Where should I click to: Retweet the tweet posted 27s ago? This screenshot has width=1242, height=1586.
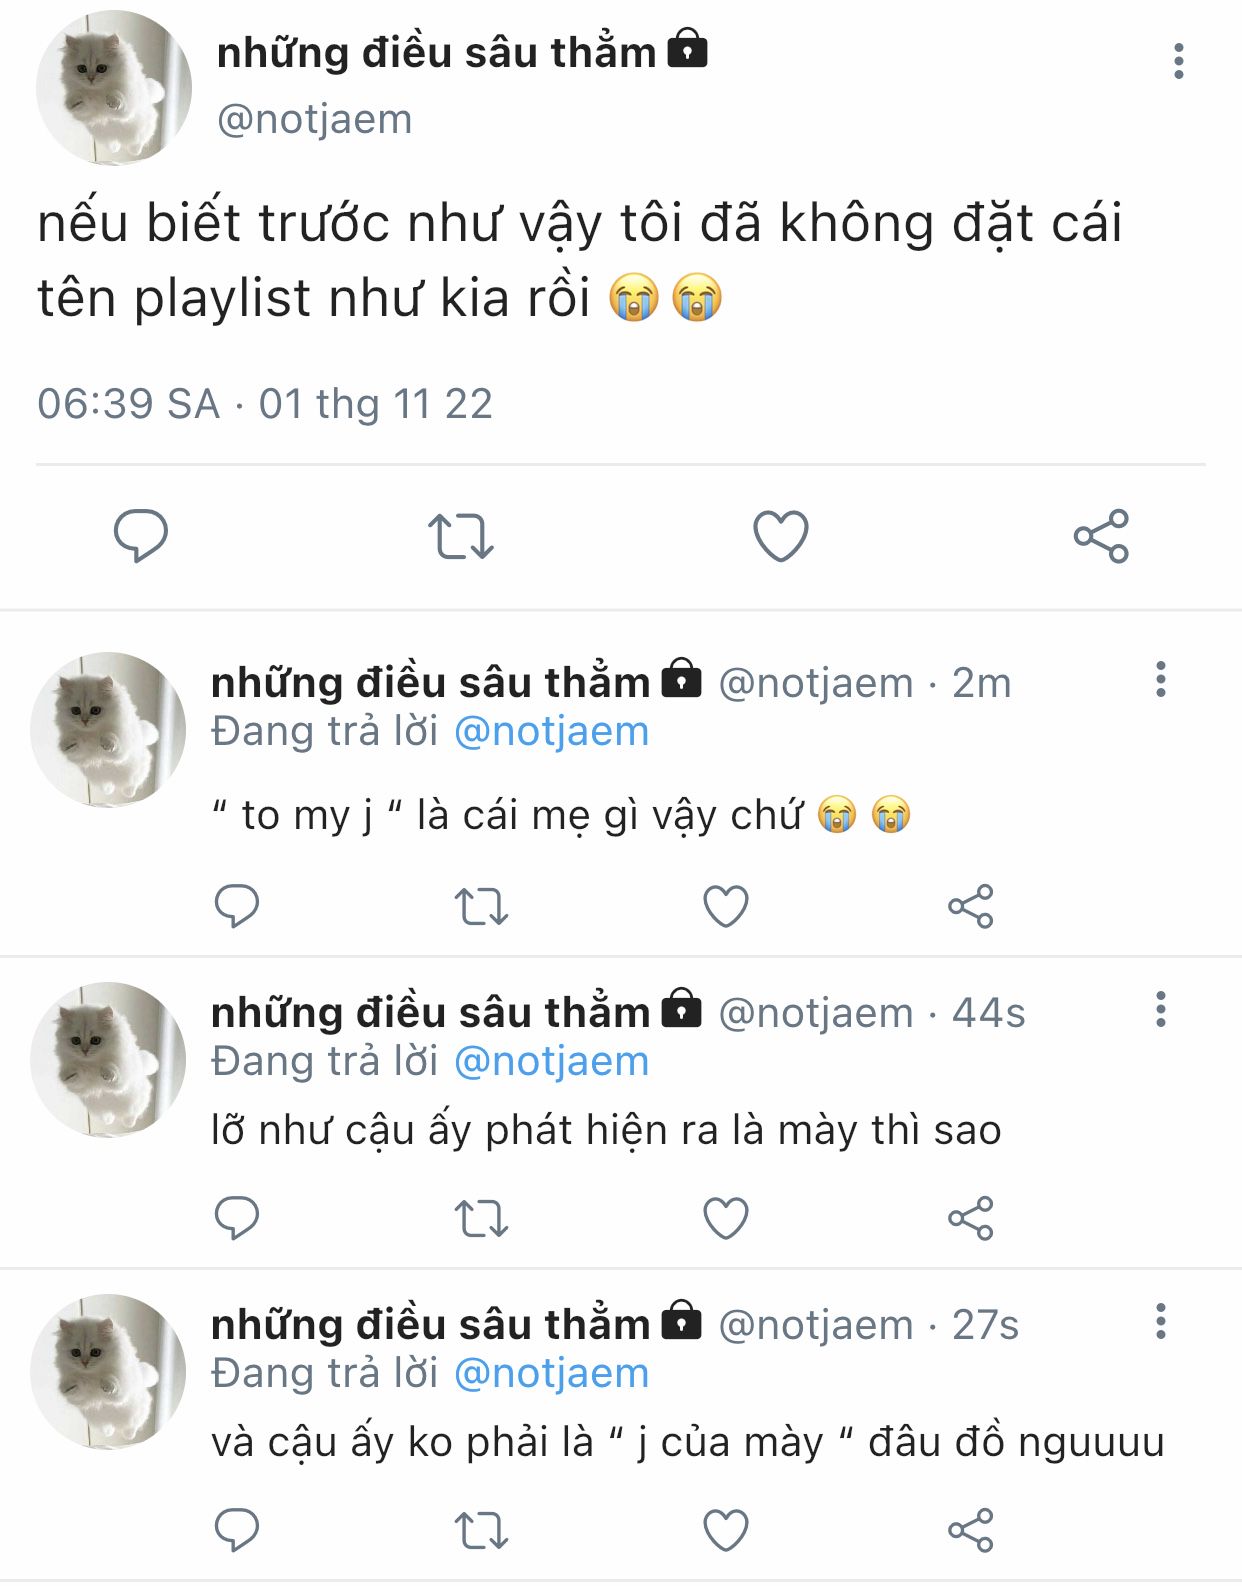(x=481, y=1531)
